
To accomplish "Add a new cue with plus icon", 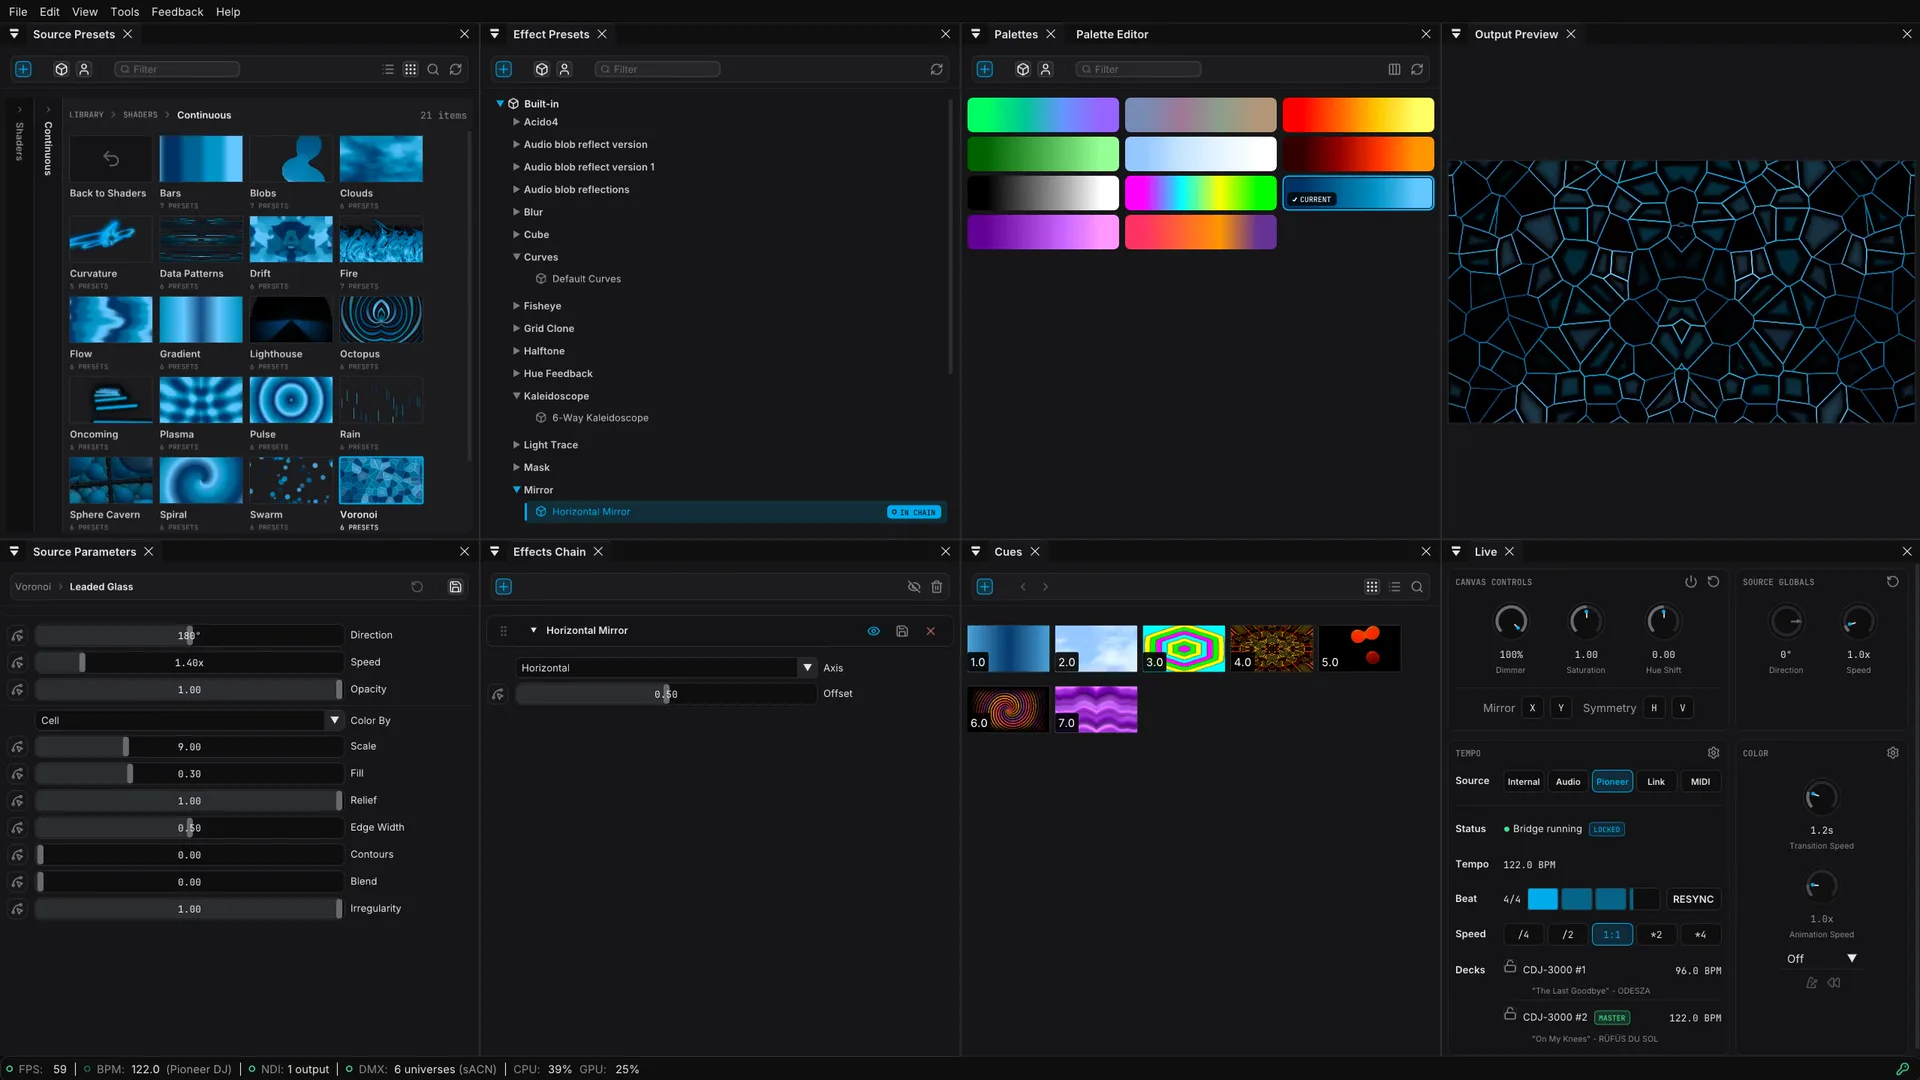I will [985, 587].
